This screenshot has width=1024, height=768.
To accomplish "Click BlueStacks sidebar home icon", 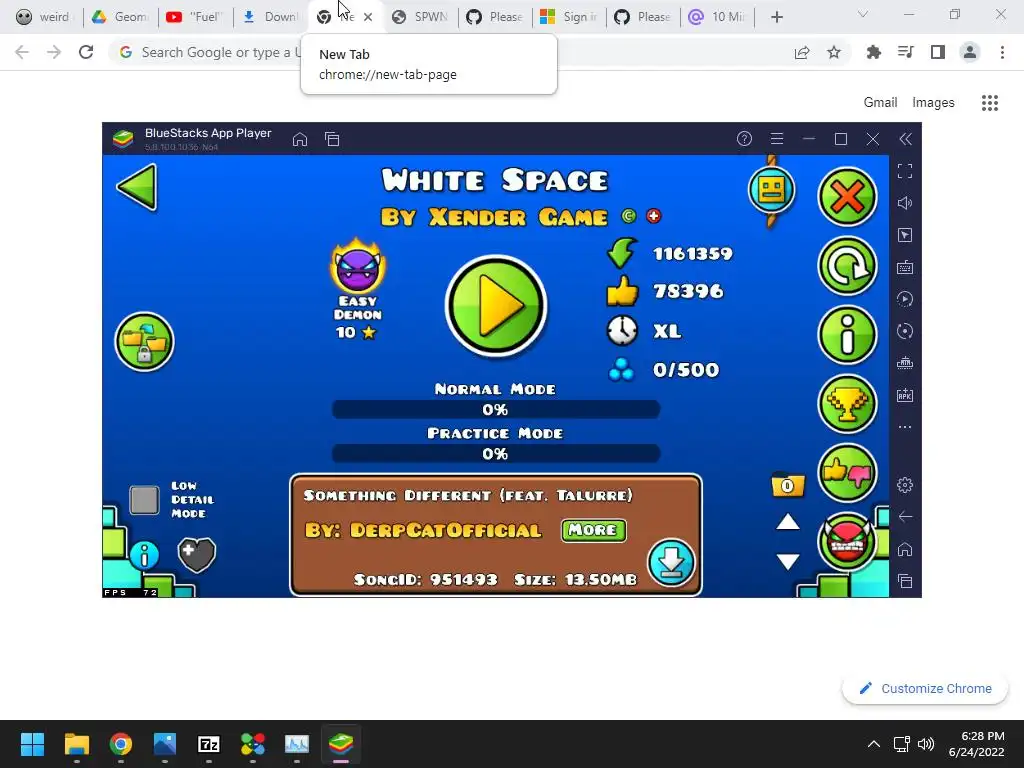I will [x=905, y=549].
